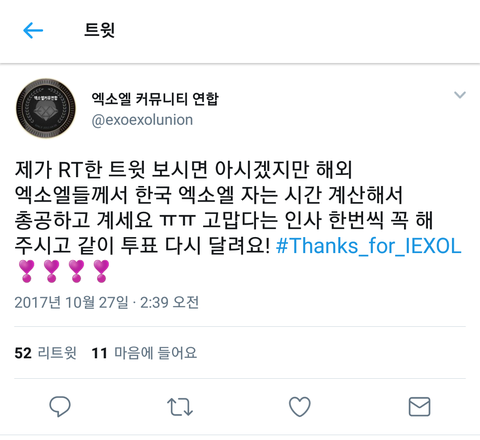Screen dimensions: 480x440
Task: Click the third purple heart emoji
Action: [x=76, y=271]
